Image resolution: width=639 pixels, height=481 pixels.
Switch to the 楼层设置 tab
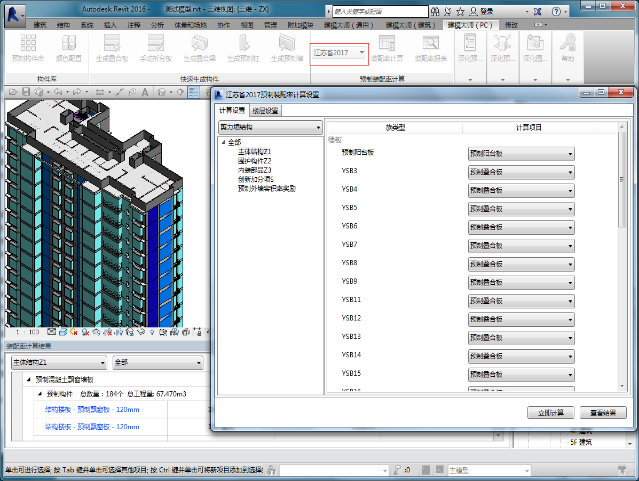pyautogui.click(x=265, y=111)
